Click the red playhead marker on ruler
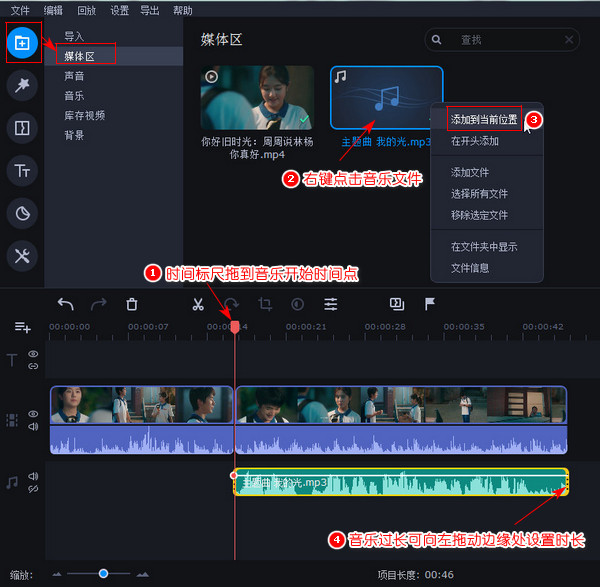The width and height of the screenshot is (600, 587). coord(235,327)
